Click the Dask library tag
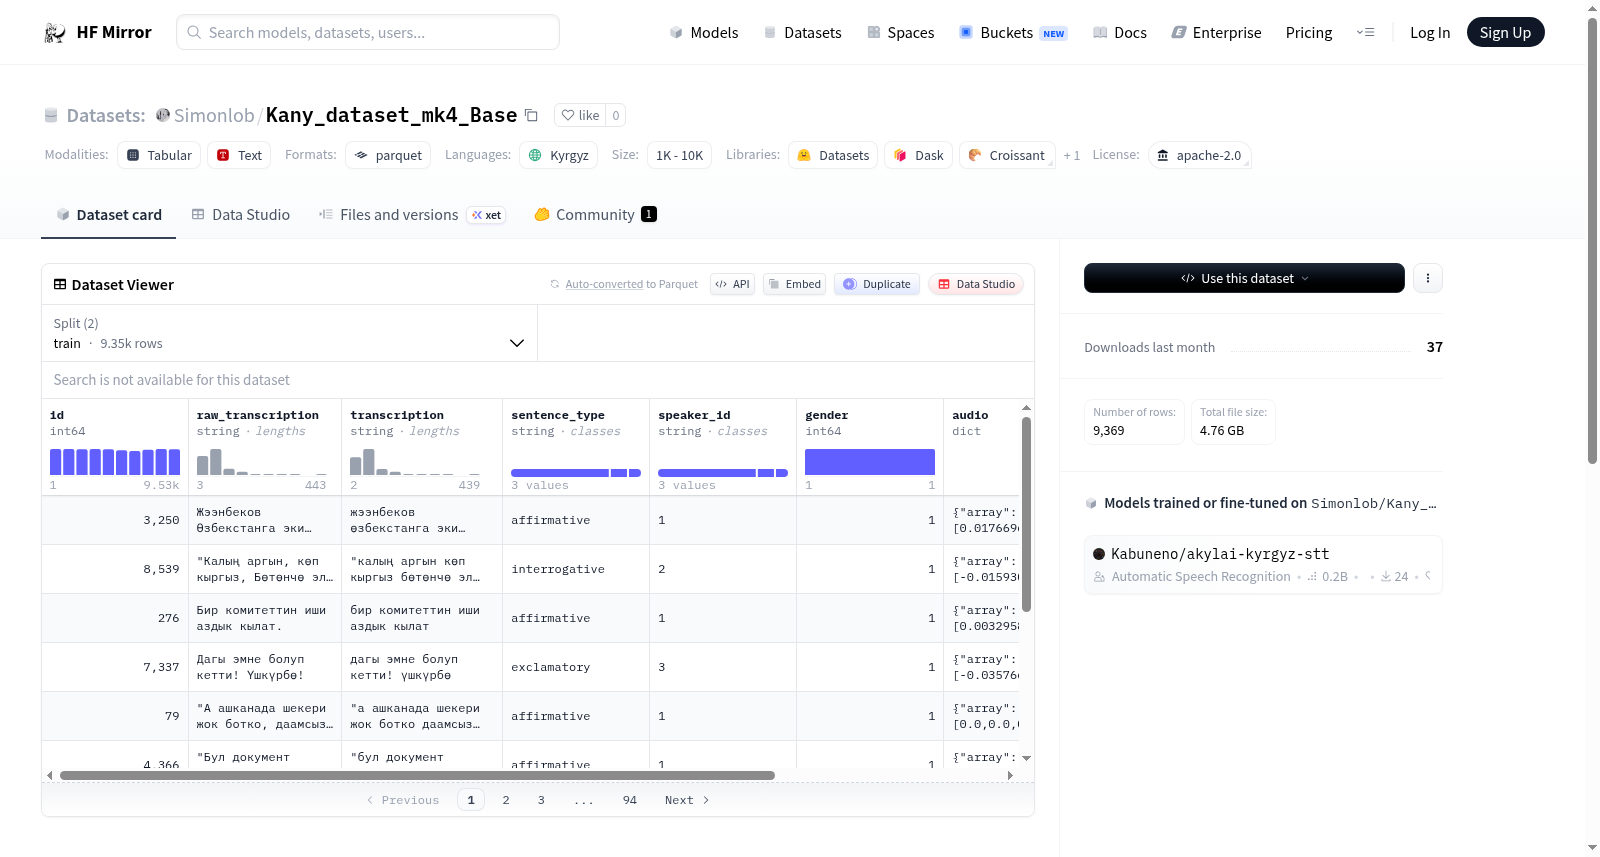Screen dimensions: 1600x857 pos(918,155)
